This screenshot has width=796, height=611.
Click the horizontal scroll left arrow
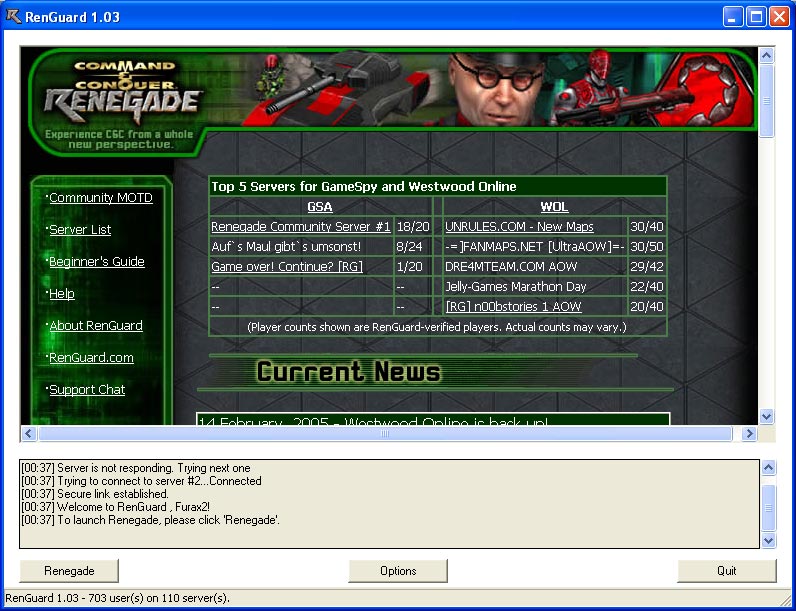pos(28,434)
